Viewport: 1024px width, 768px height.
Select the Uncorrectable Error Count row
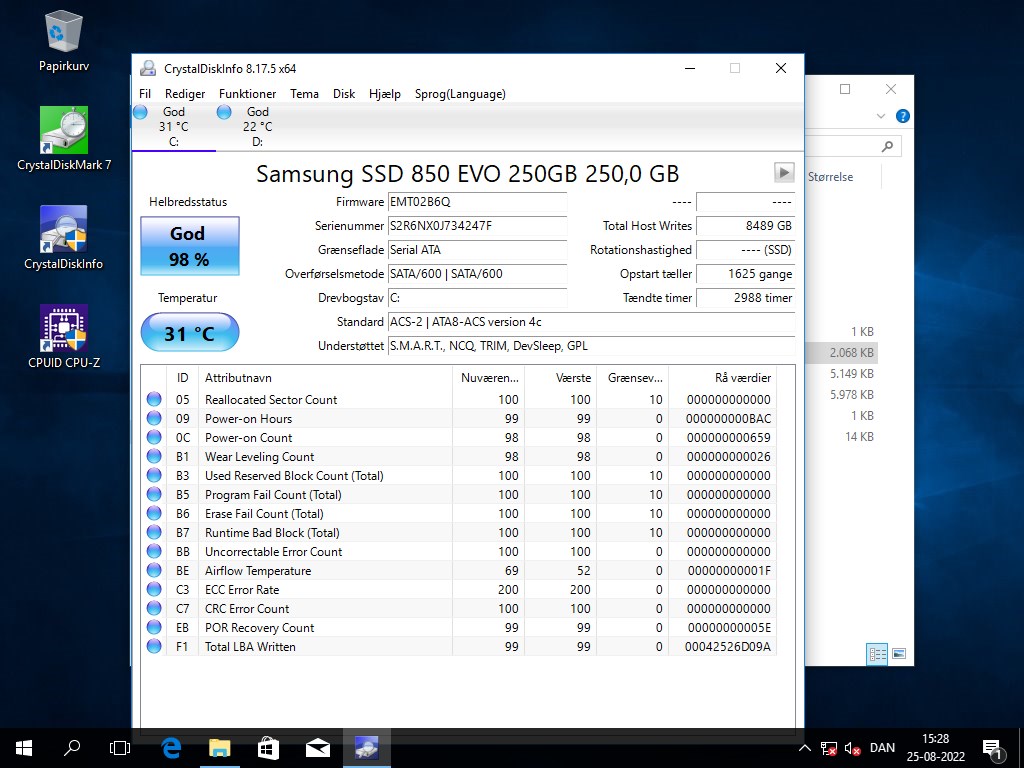pos(458,551)
